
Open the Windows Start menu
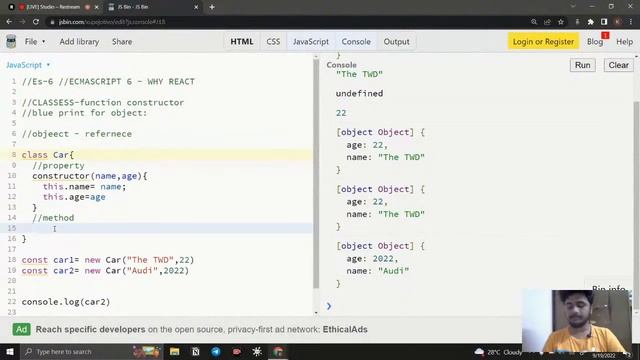click(10, 351)
